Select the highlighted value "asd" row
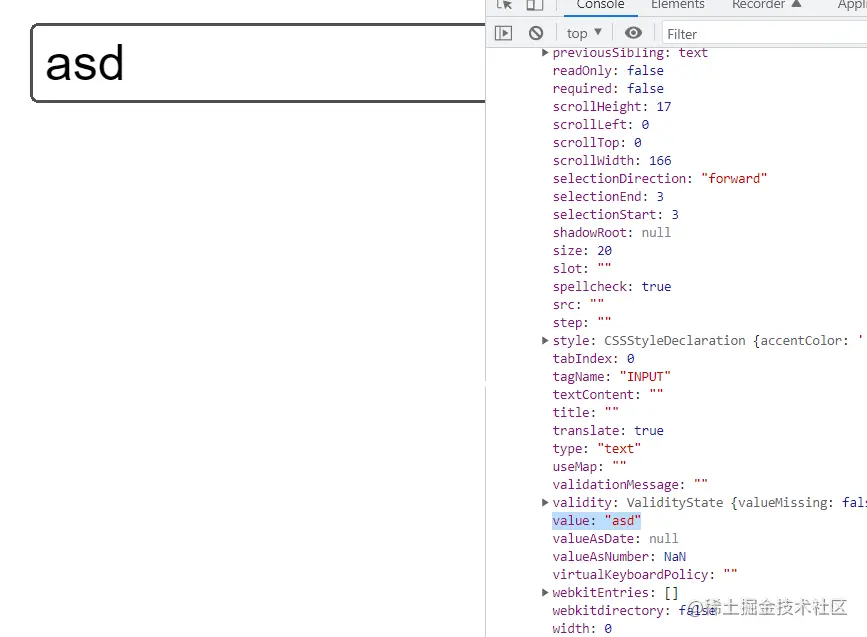867x637 pixels. coord(597,521)
